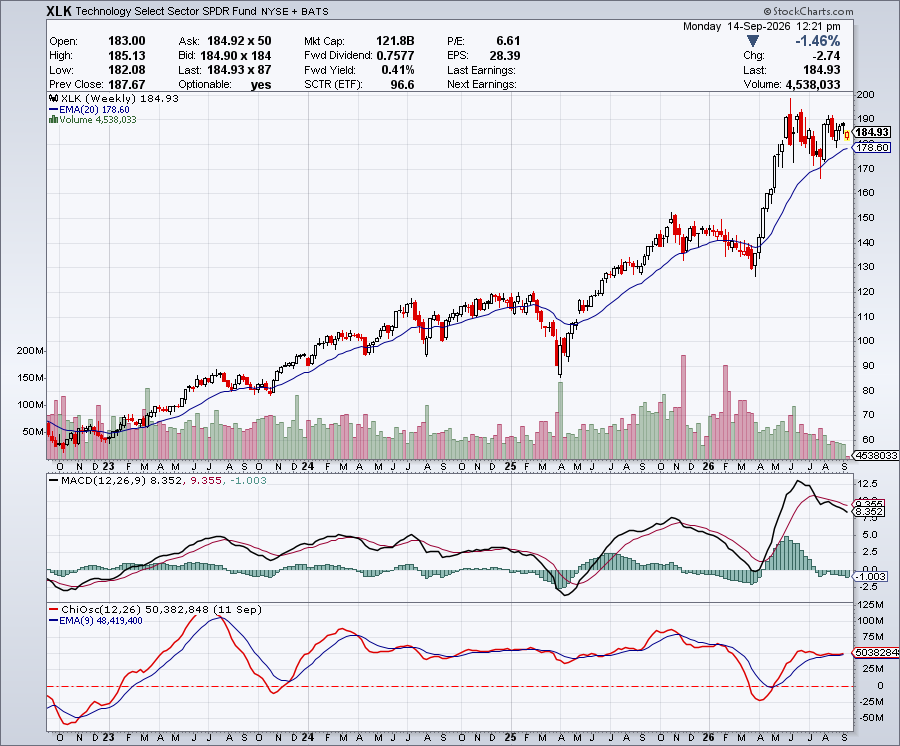Click the MACD histogram value -1.003 in legend
The image size is (900, 746).
[x=248, y=480]
